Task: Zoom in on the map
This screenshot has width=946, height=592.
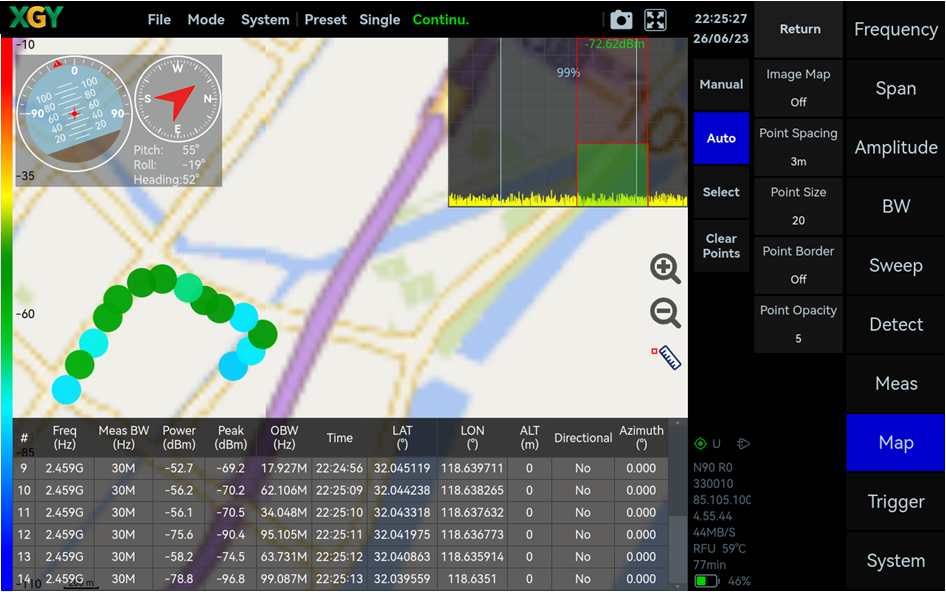Action: [x=665, y=268]
